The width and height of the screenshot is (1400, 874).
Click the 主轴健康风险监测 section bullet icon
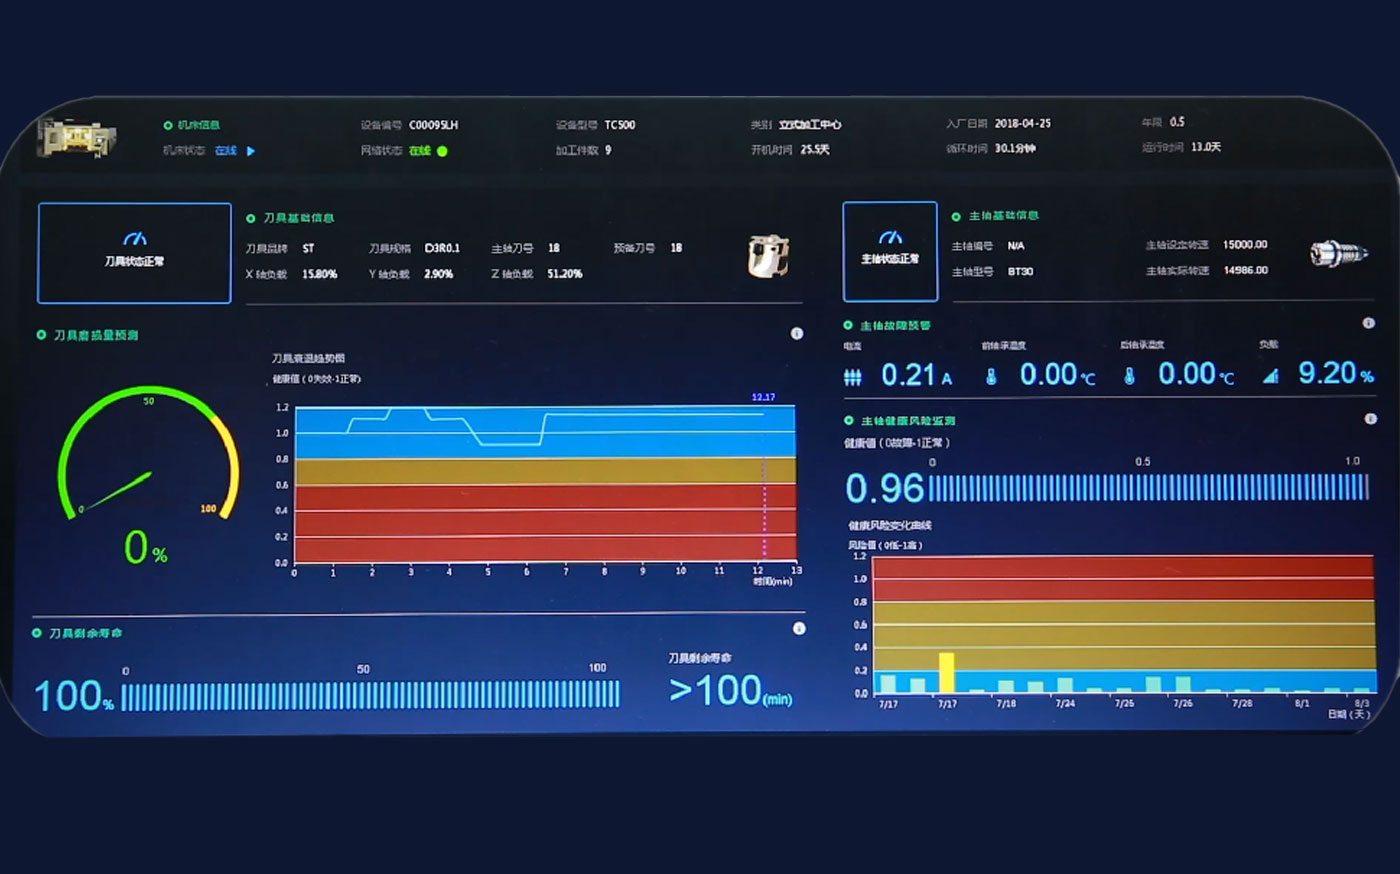point(849,421)
